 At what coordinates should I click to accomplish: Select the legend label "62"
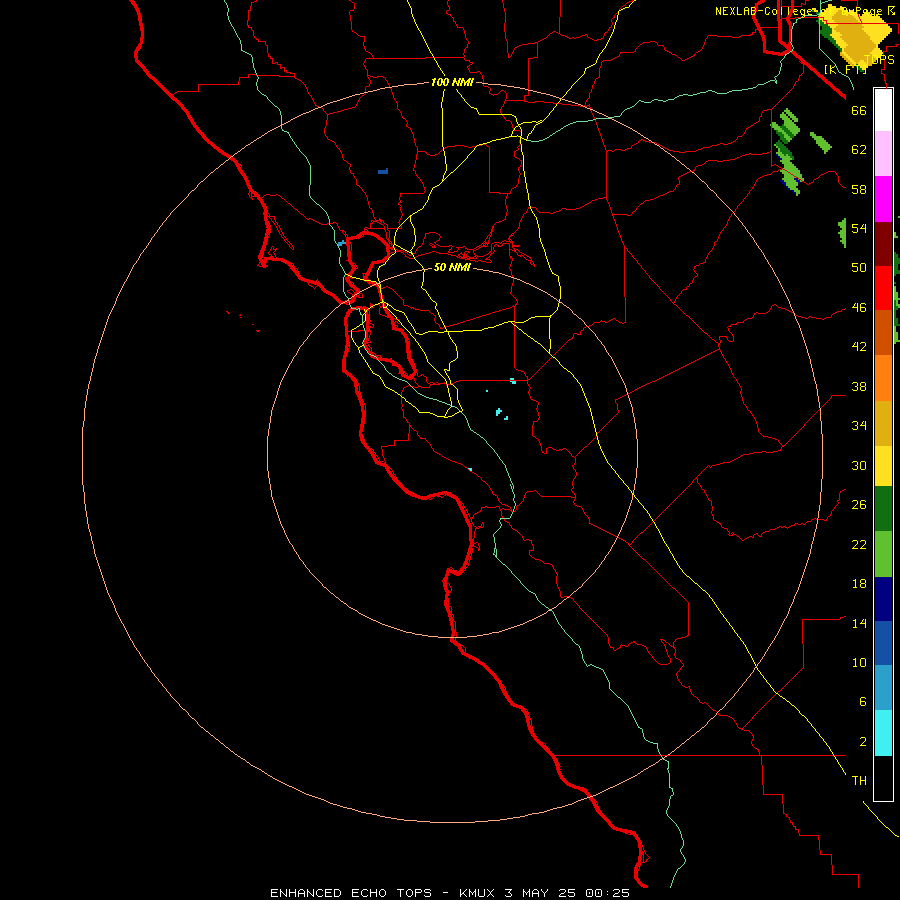(x=859, y=150)
